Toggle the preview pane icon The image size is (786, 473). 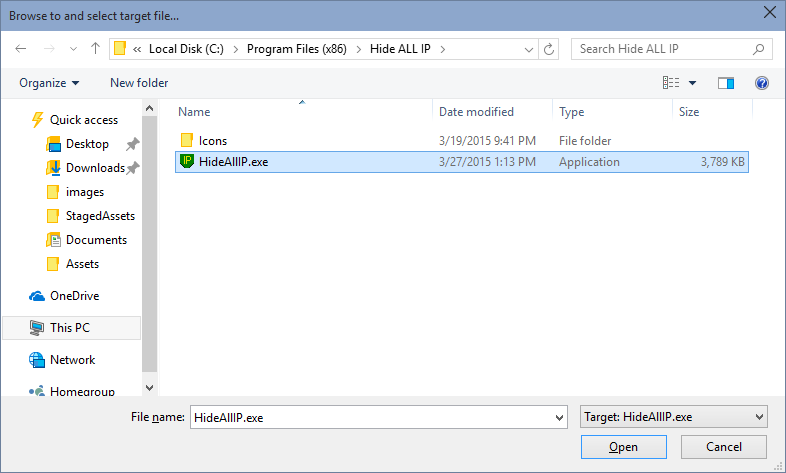click(725, 83)
